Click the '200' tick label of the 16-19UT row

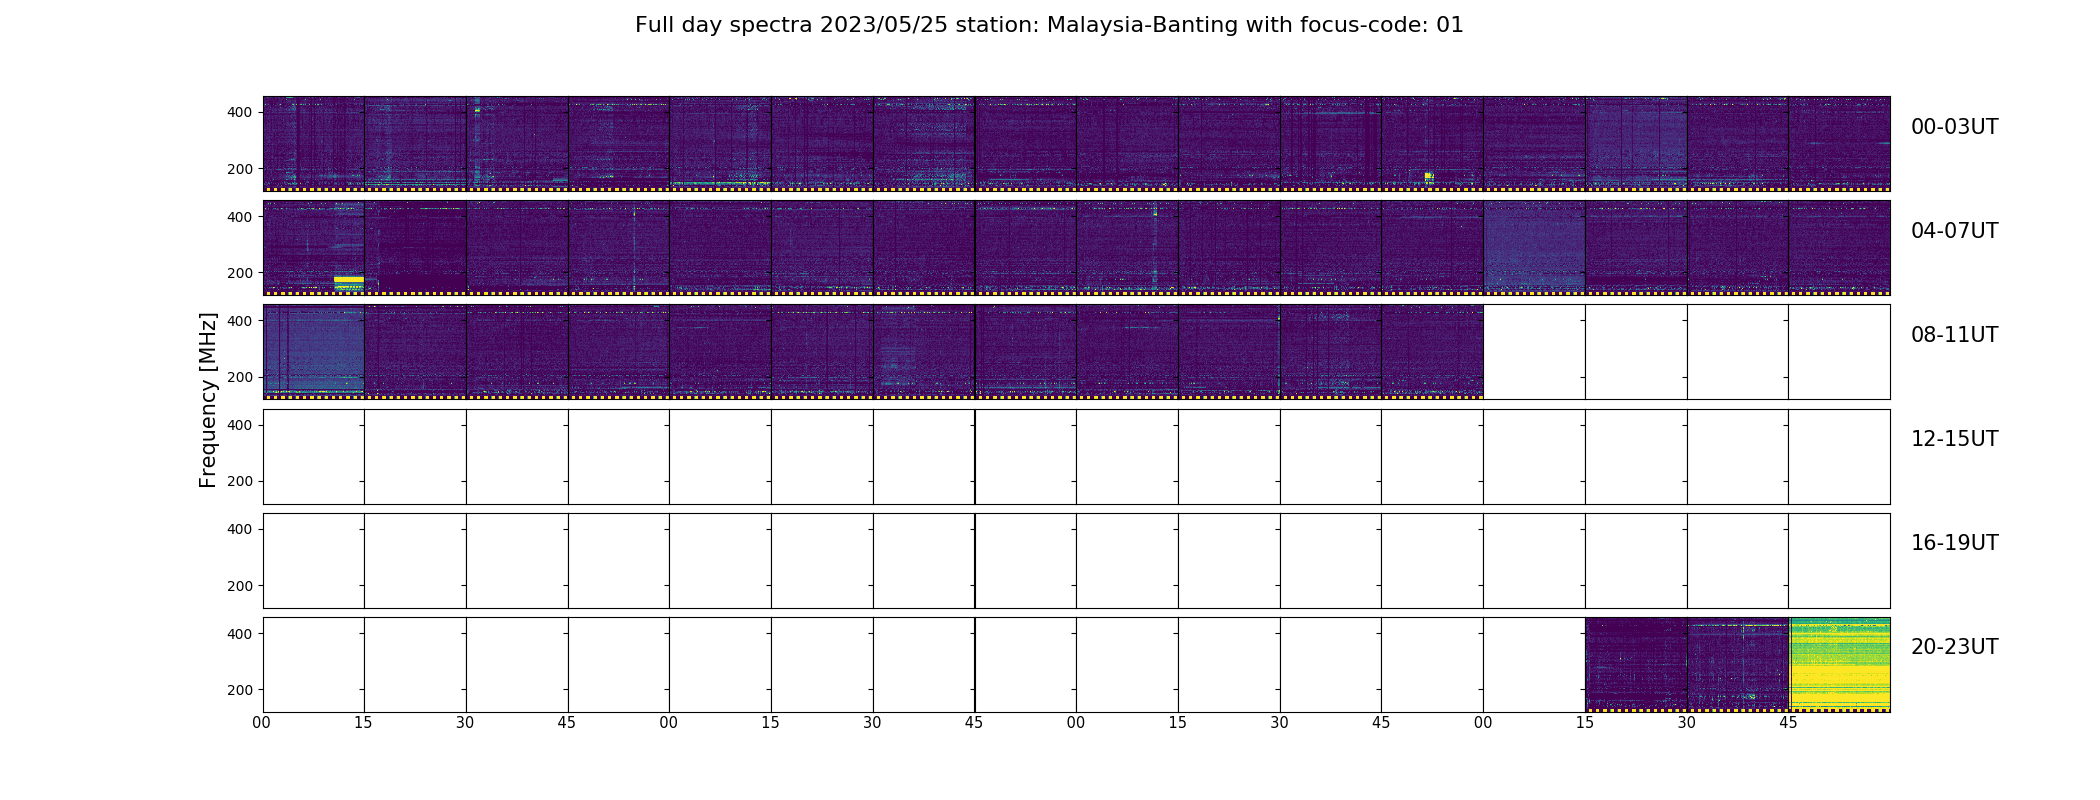240,586
